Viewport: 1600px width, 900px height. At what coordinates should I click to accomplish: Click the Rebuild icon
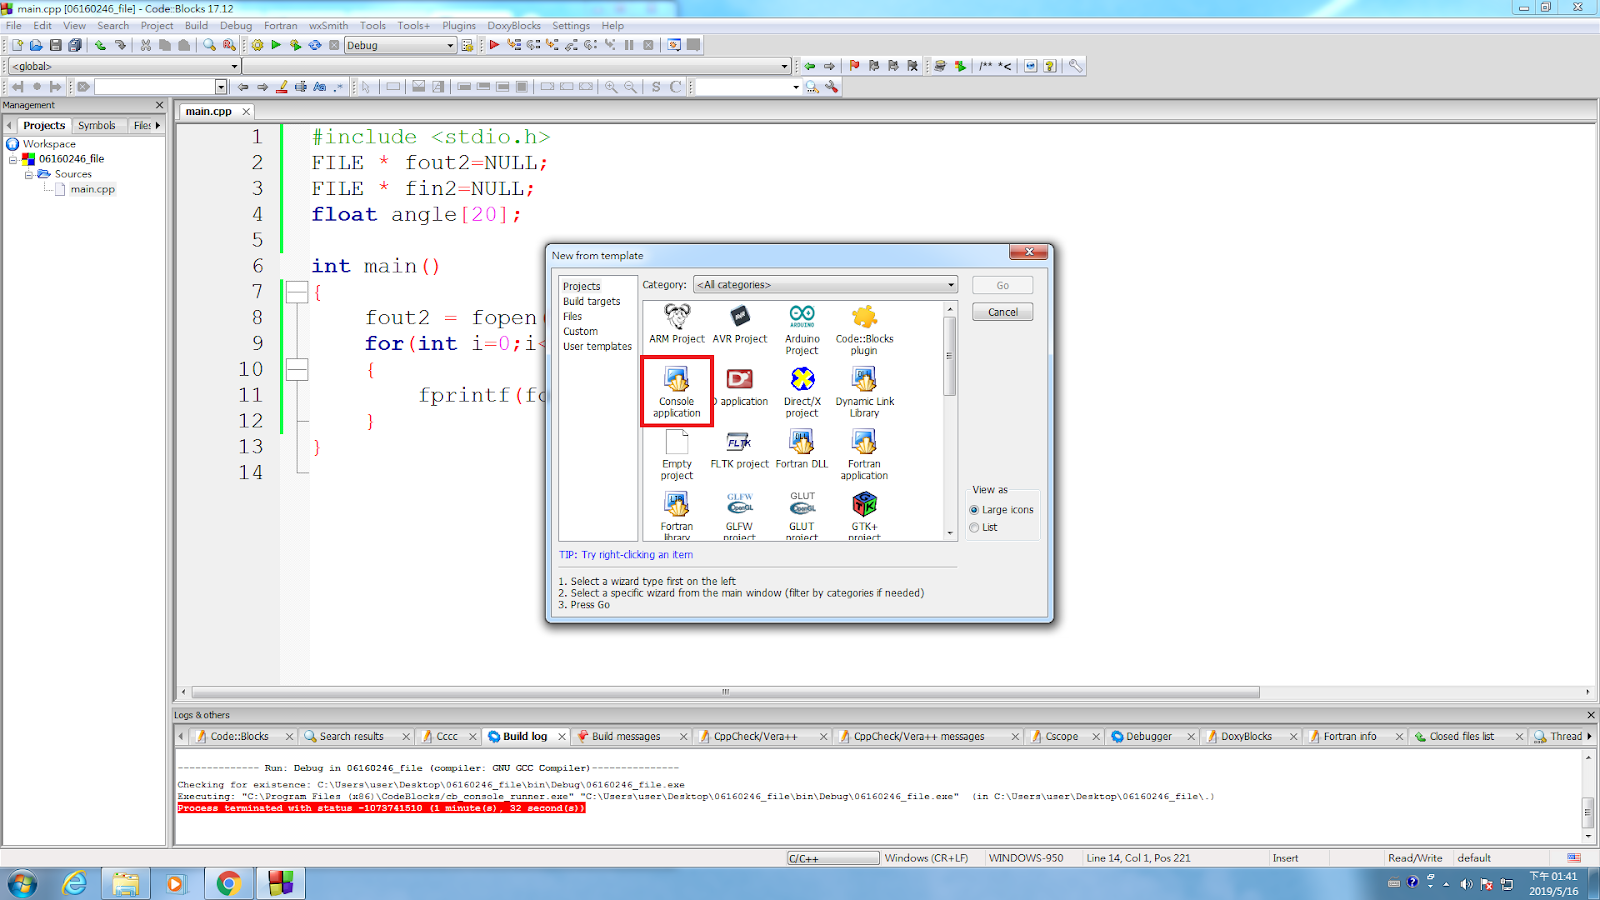(315, 45)
